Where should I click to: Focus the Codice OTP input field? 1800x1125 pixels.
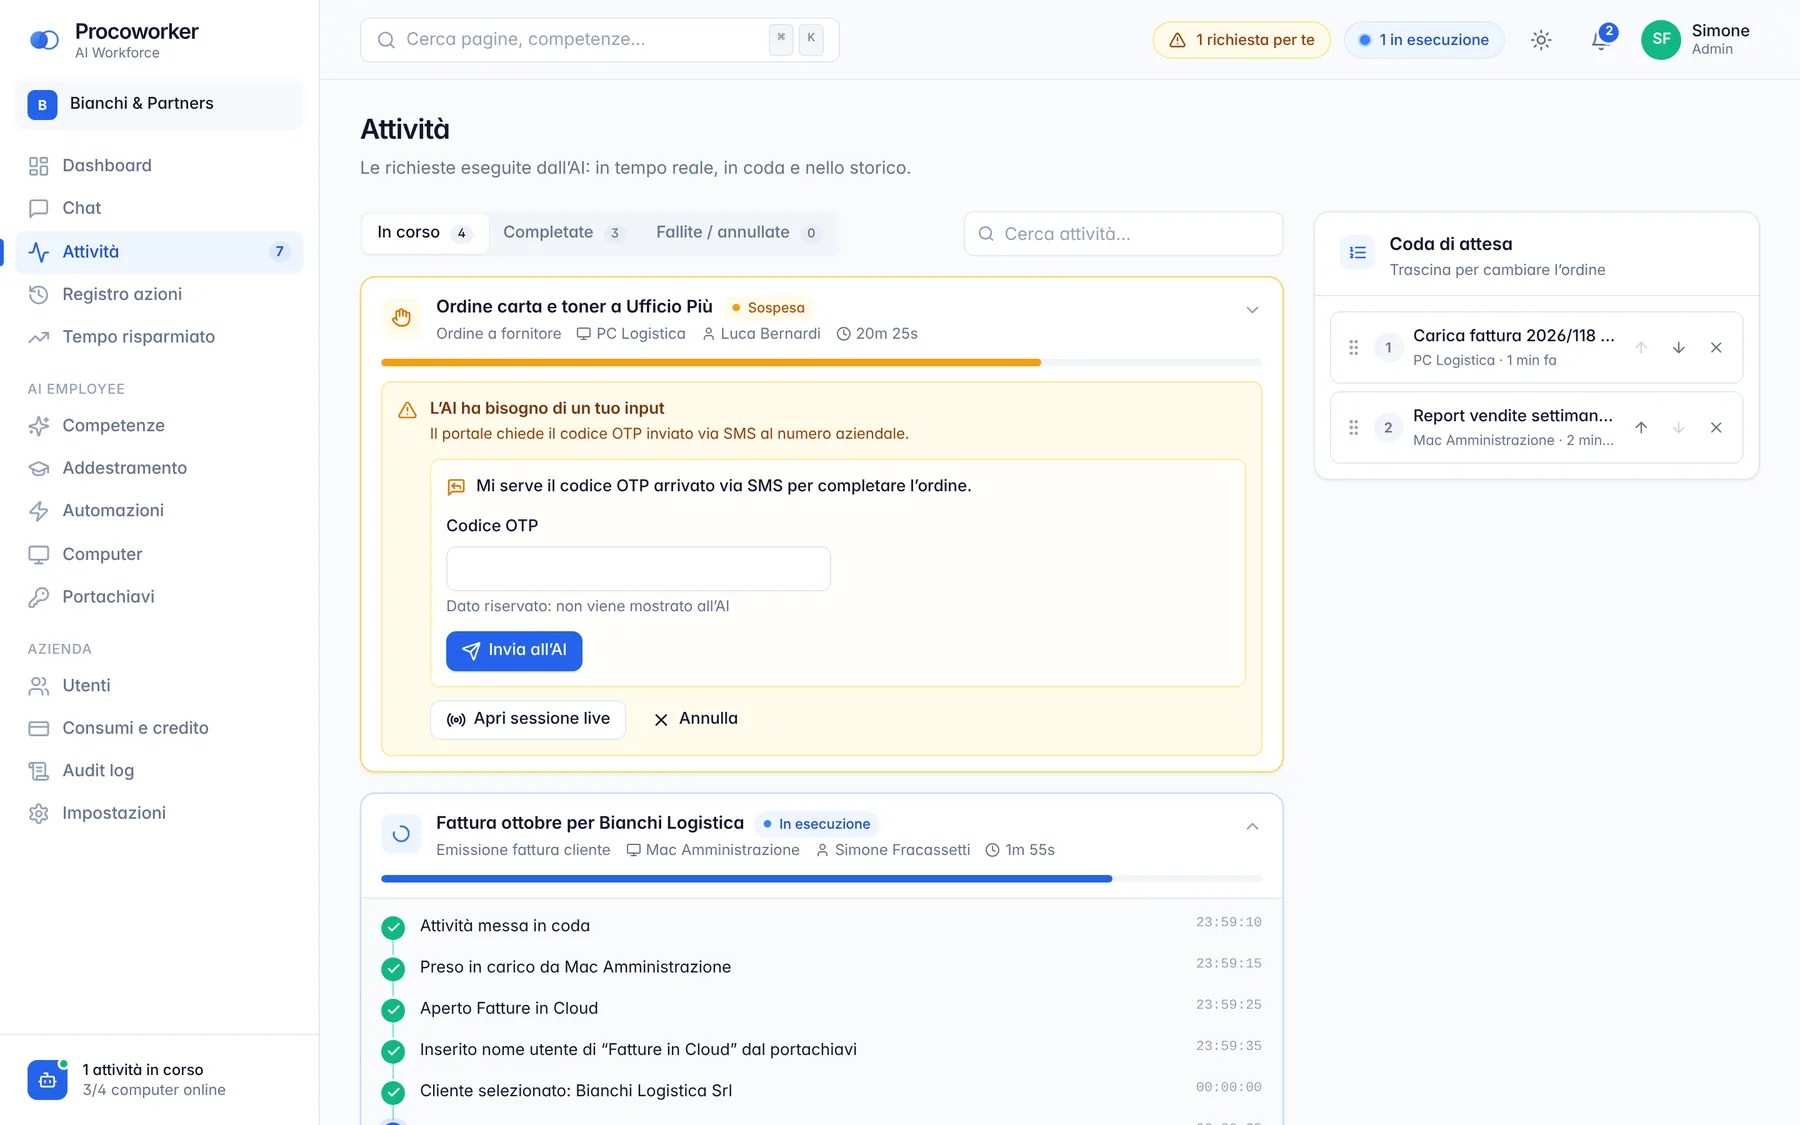pos(638,569)
